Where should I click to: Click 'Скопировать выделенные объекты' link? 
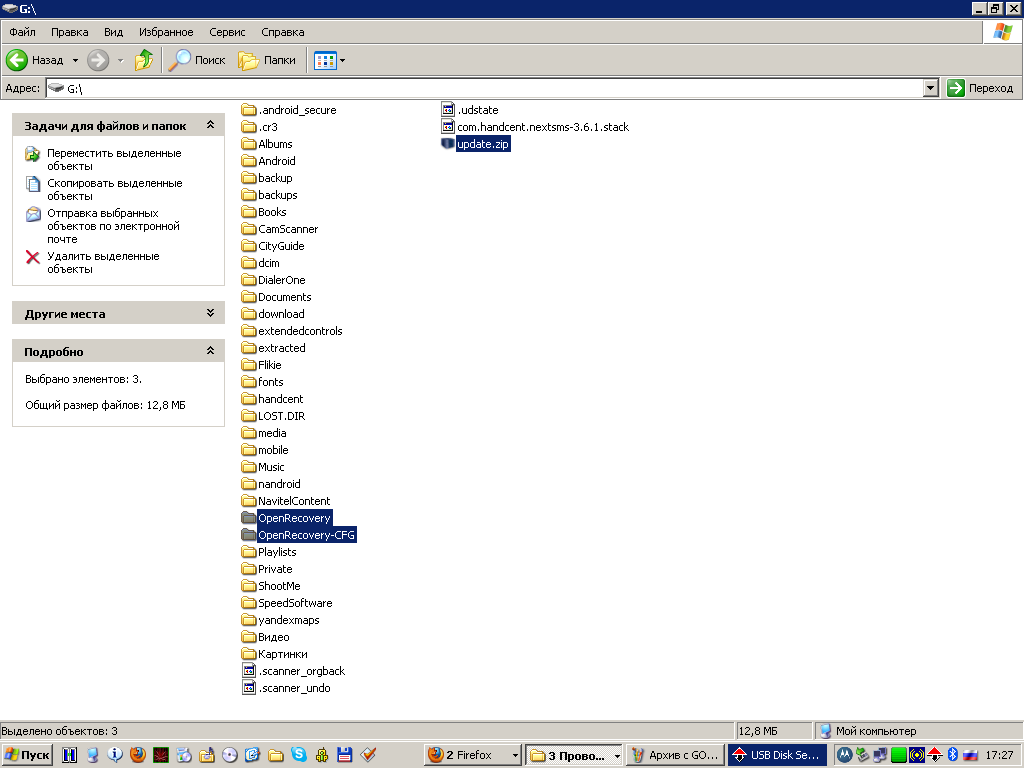(114, 189)
